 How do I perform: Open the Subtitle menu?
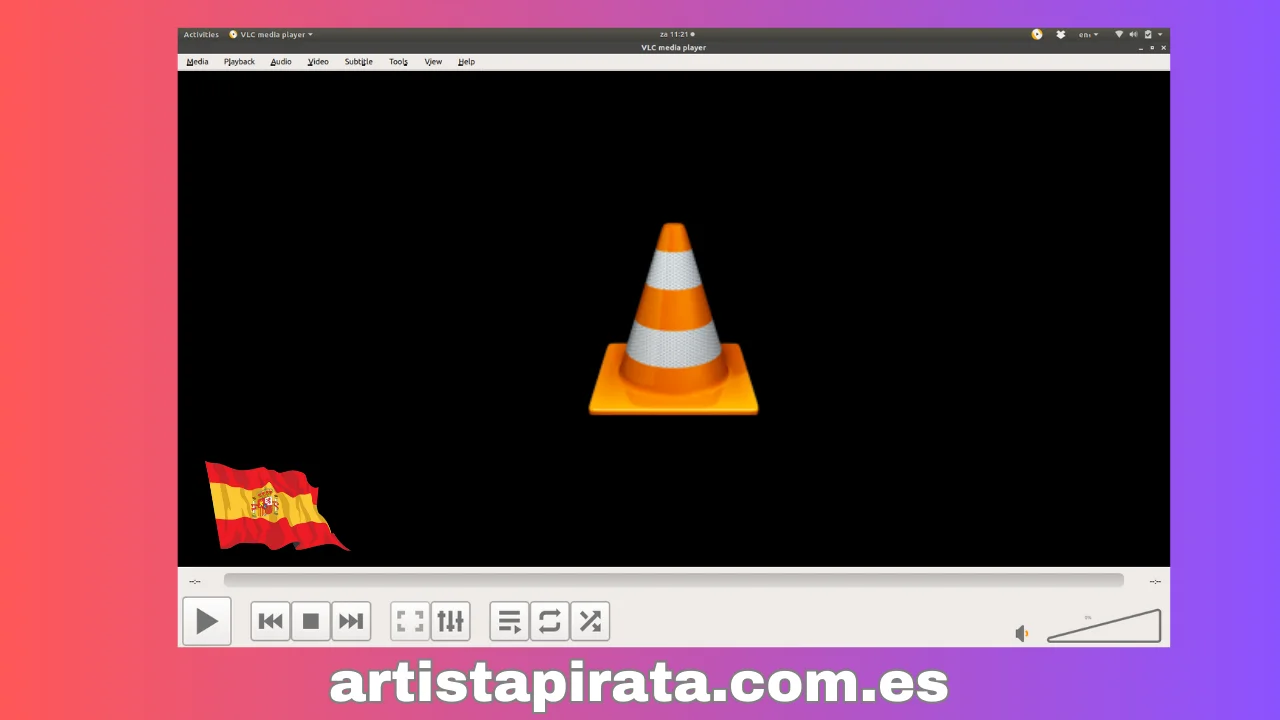[359, 62]
